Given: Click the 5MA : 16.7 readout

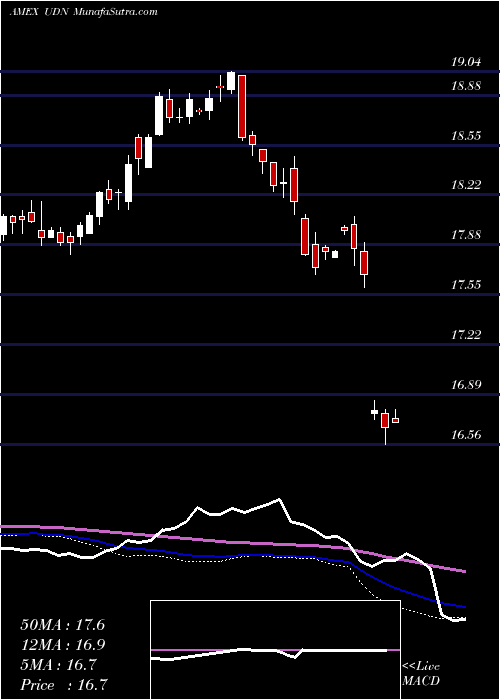Looking at the screenshot, I should [x=58, y=665].
